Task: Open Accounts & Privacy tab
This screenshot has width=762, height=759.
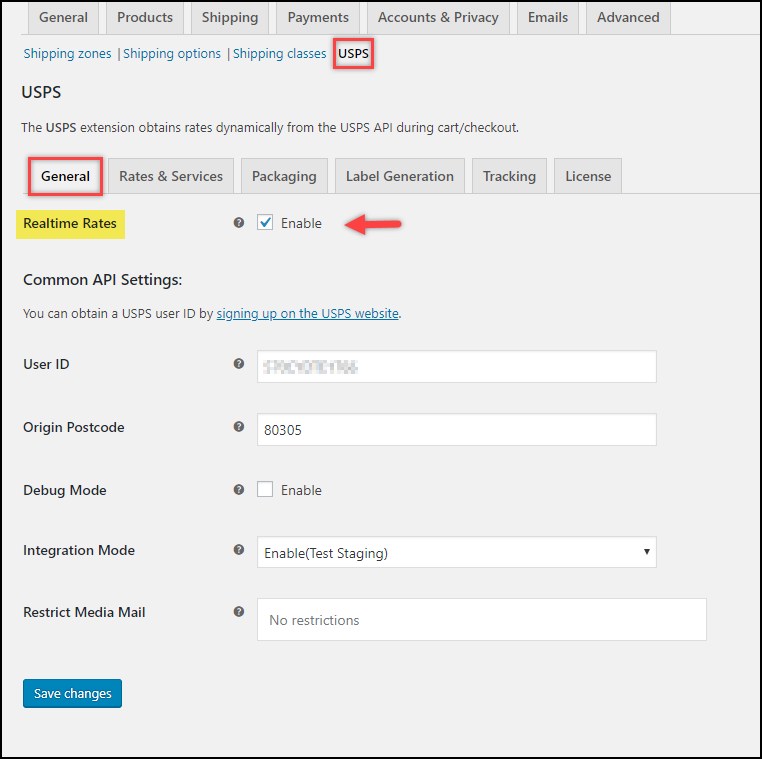Action: click(x=438, y=17)
